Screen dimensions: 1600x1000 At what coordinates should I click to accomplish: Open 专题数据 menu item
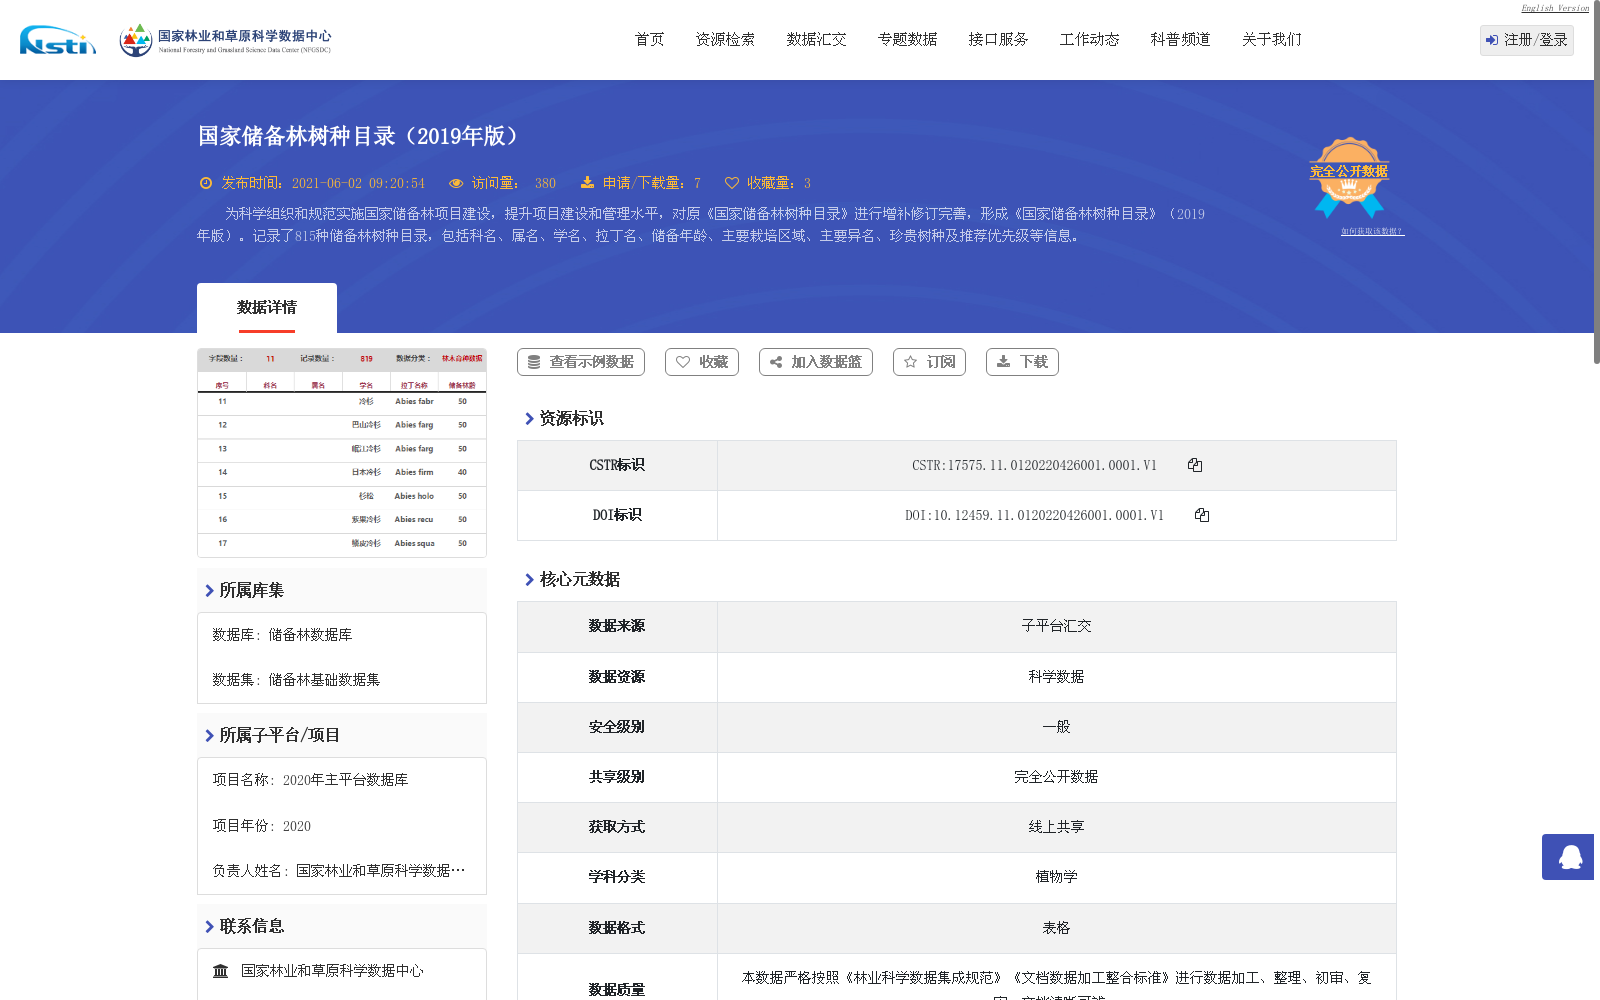tap(907, 40)
